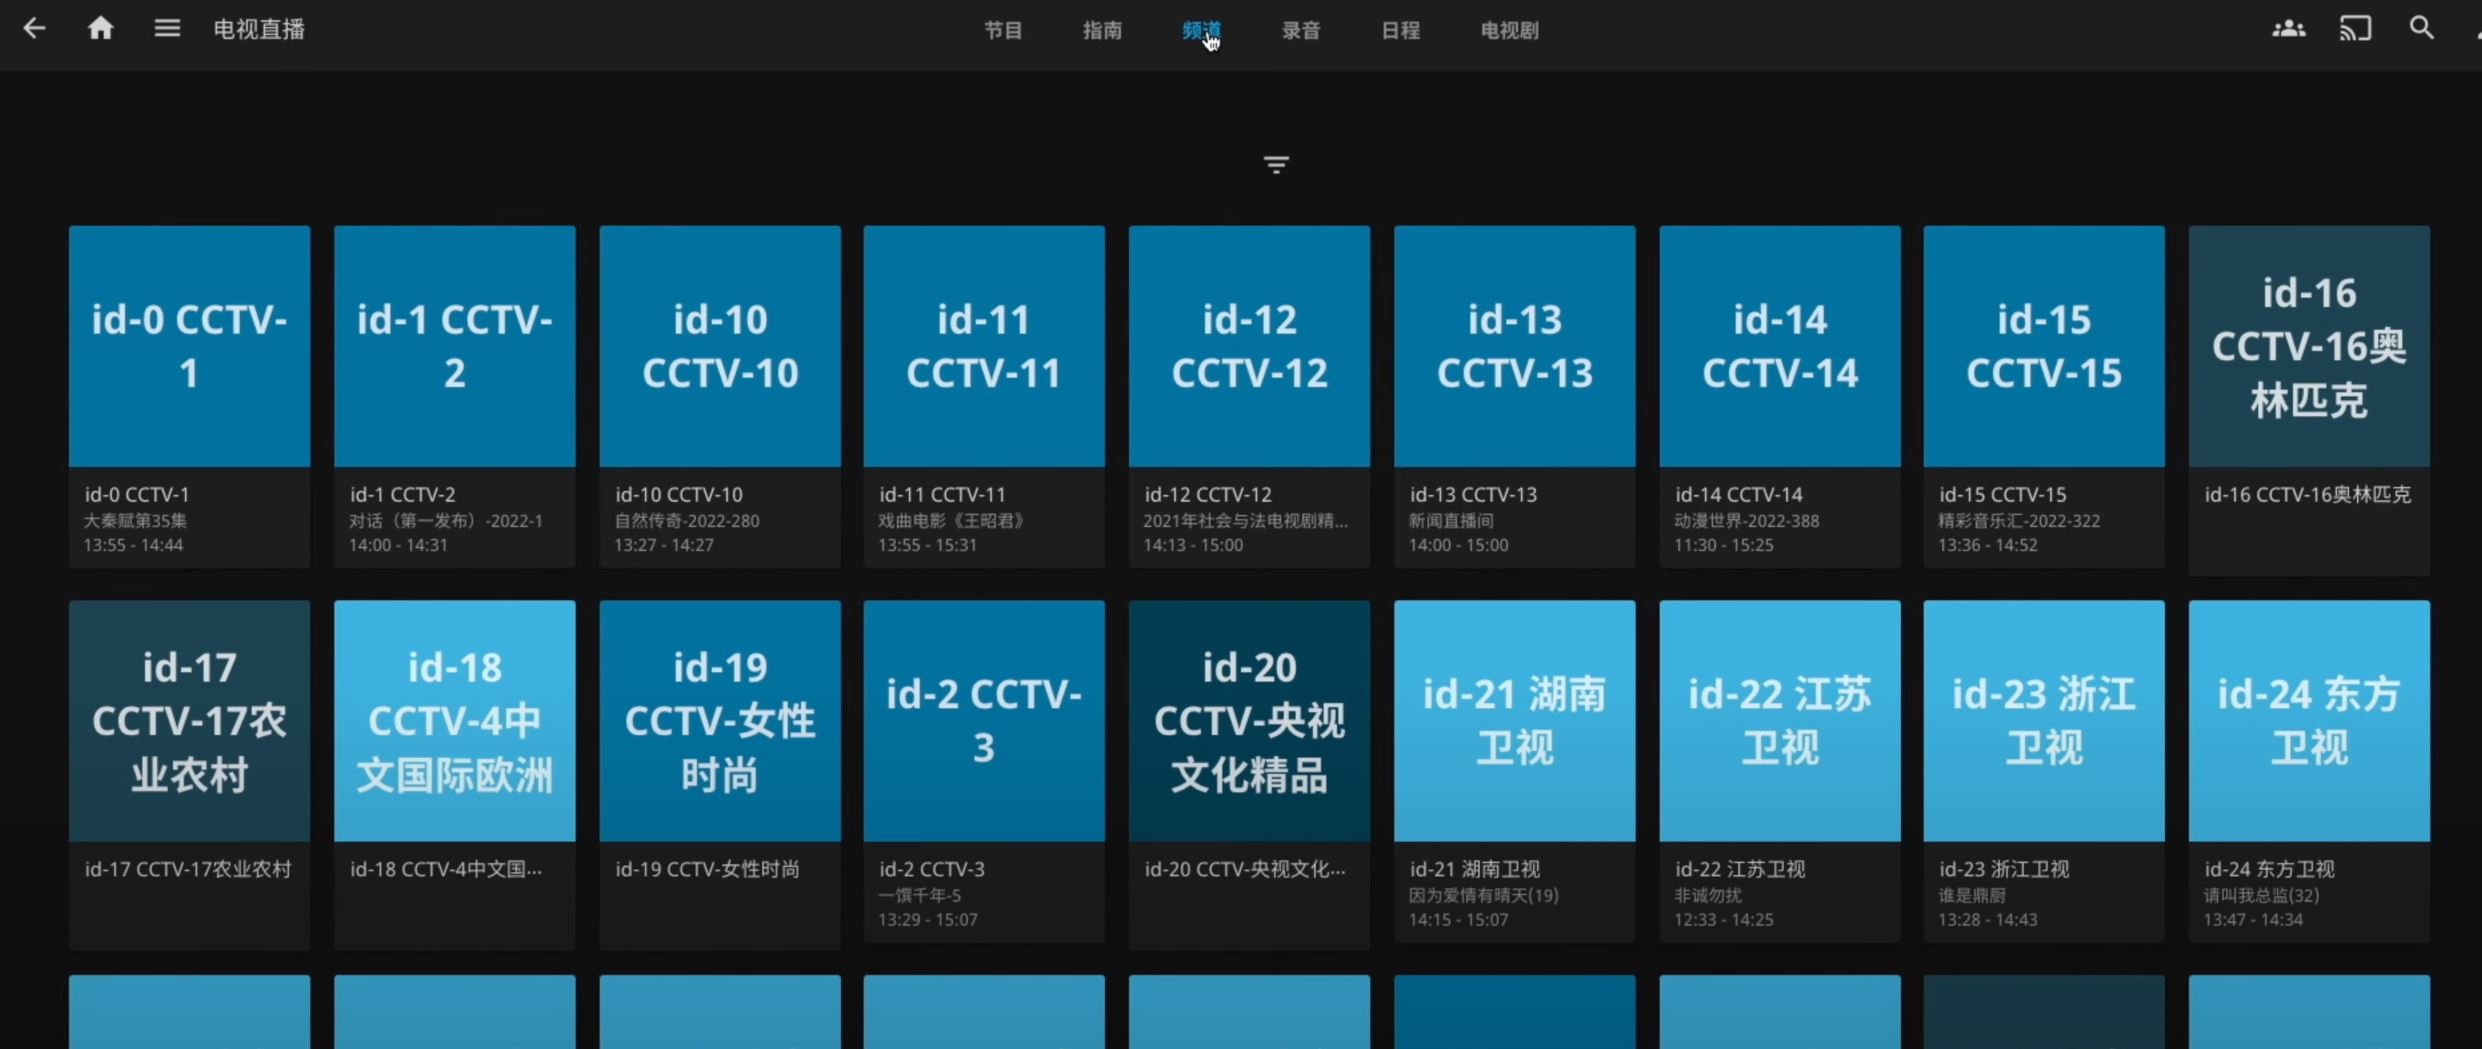Go to the home screen icon
The image size is (2482, 1049).
pos(100,29)
